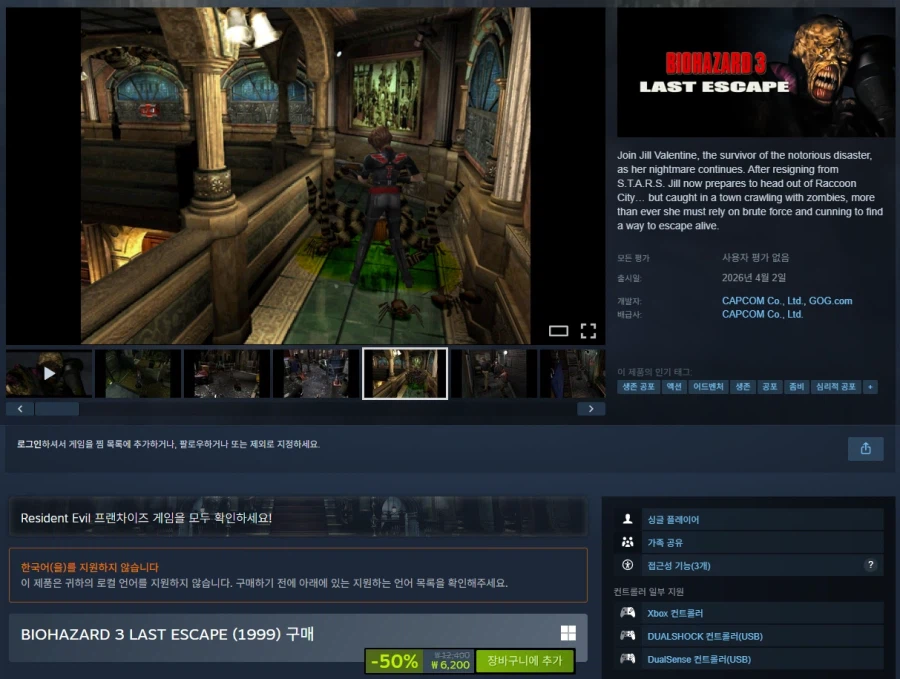Expand more tags with plus button
Screen dimensions: 900x679
(870, 387)
